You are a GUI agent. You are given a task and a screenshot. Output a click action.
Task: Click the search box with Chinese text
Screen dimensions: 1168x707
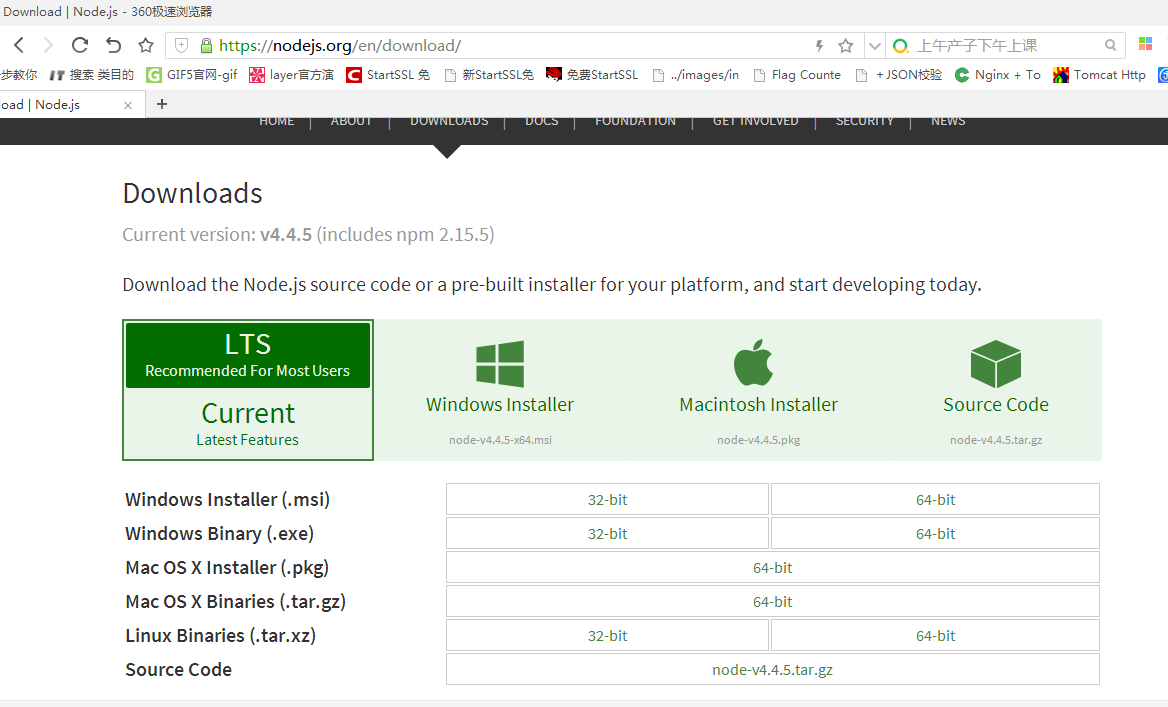[1007, 45]
